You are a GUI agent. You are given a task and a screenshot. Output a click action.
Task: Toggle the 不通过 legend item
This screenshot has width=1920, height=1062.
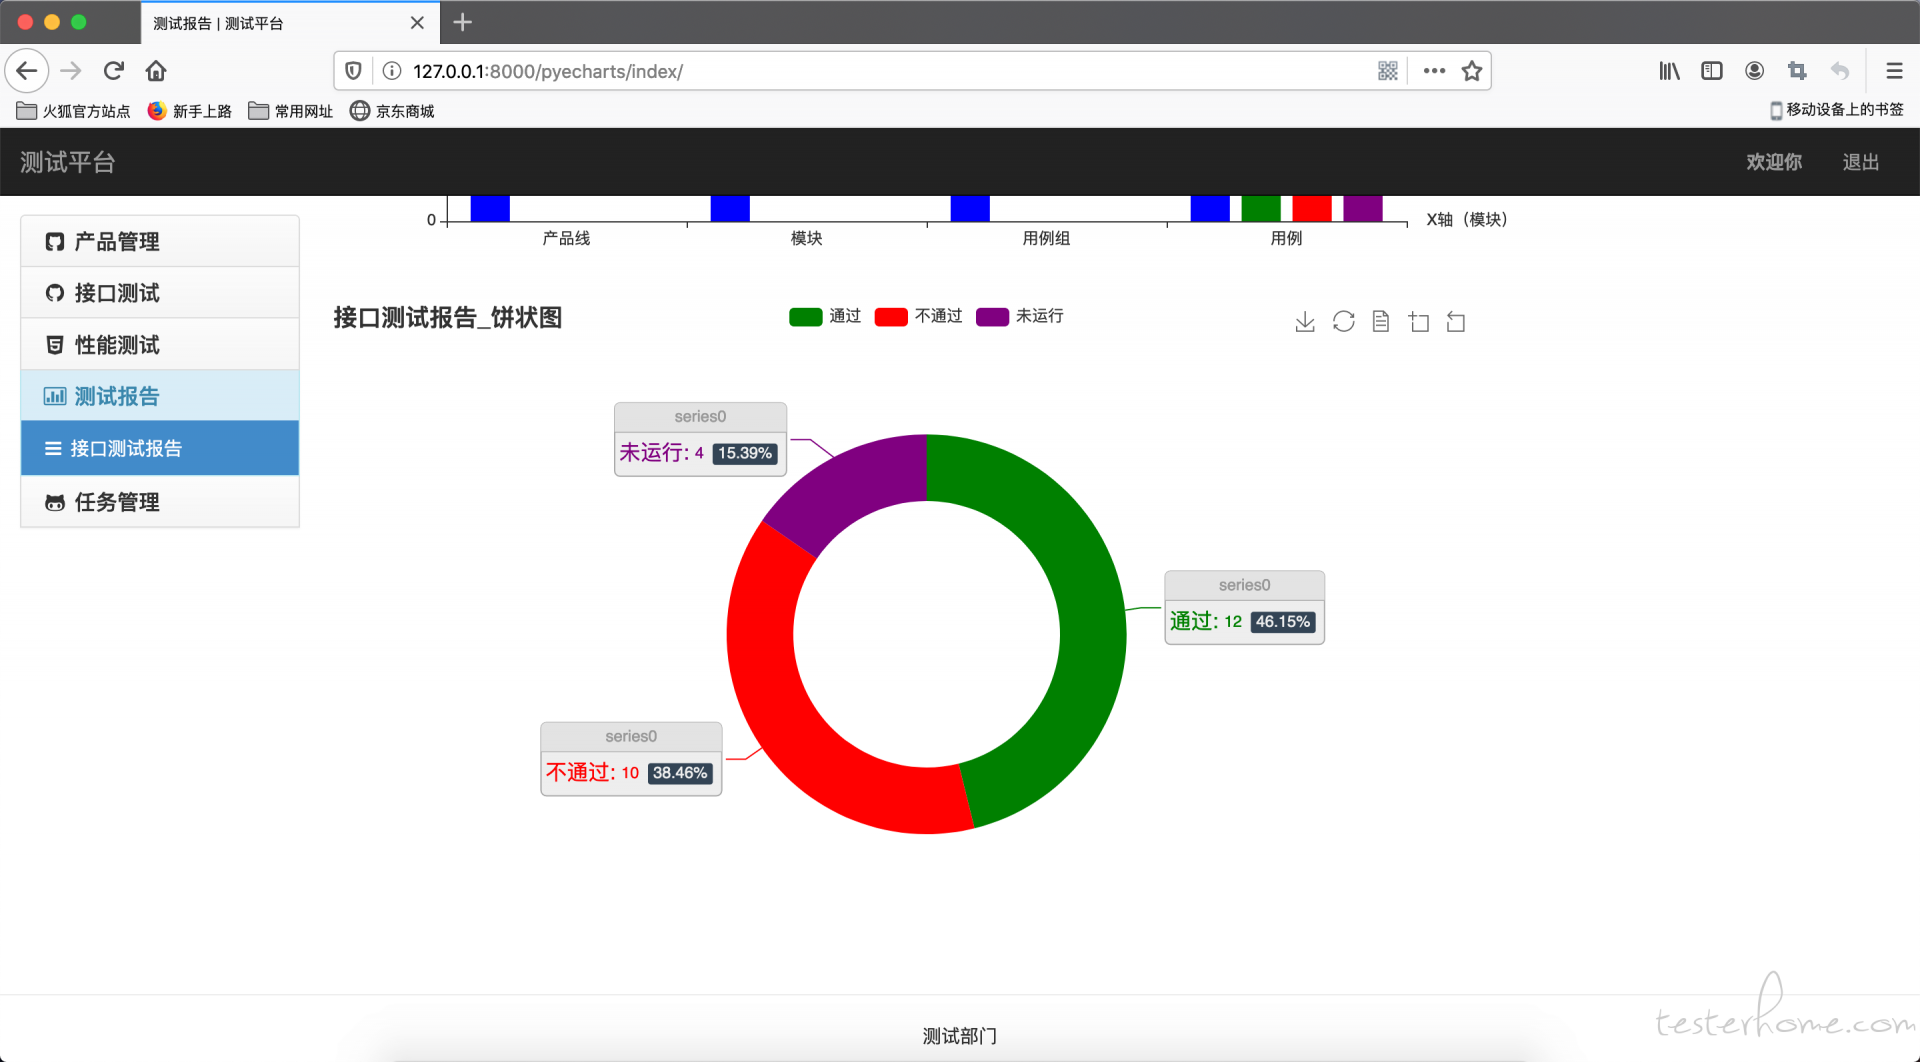pos(918,316)
